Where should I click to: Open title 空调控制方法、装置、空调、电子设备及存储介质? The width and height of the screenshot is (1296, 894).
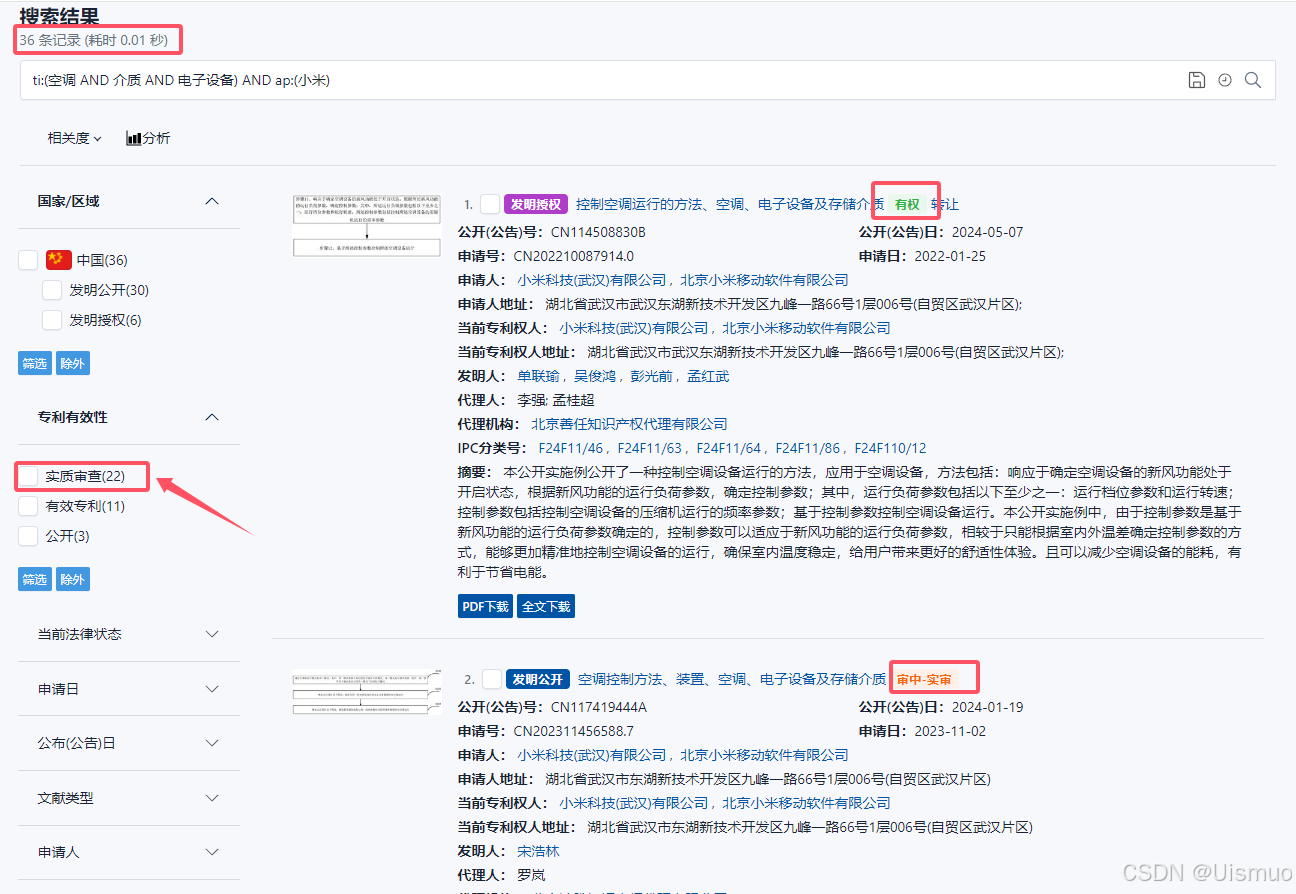(732, 679)
